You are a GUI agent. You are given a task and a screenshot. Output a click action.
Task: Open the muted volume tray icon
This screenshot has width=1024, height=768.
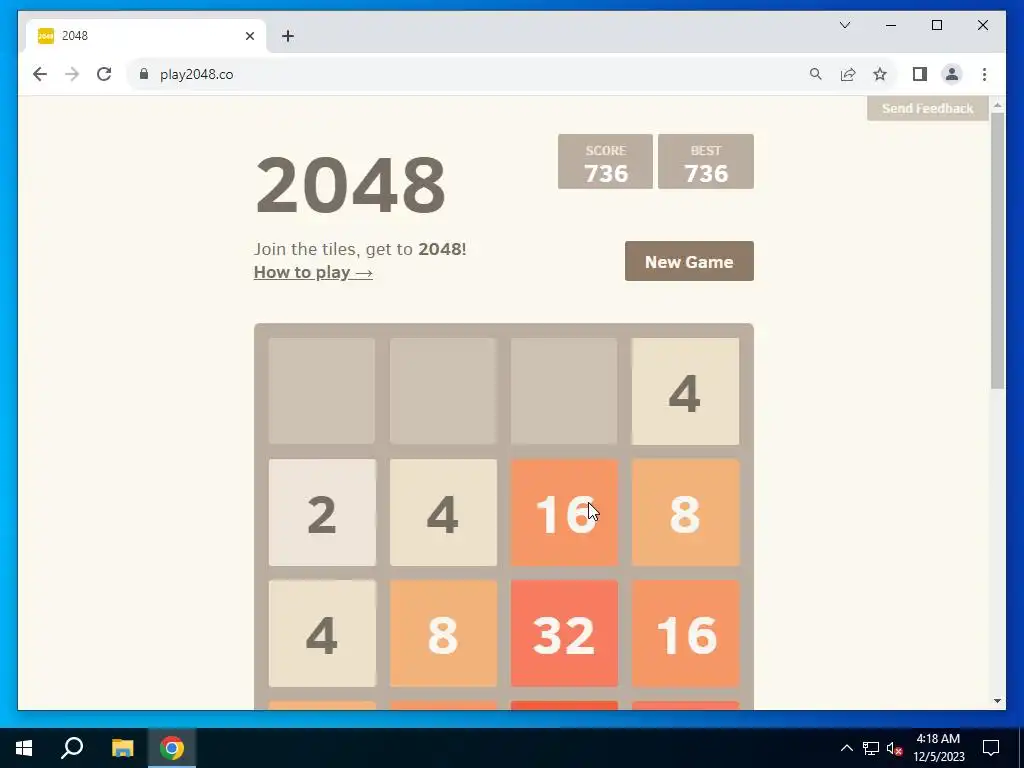tap(895, 748)
